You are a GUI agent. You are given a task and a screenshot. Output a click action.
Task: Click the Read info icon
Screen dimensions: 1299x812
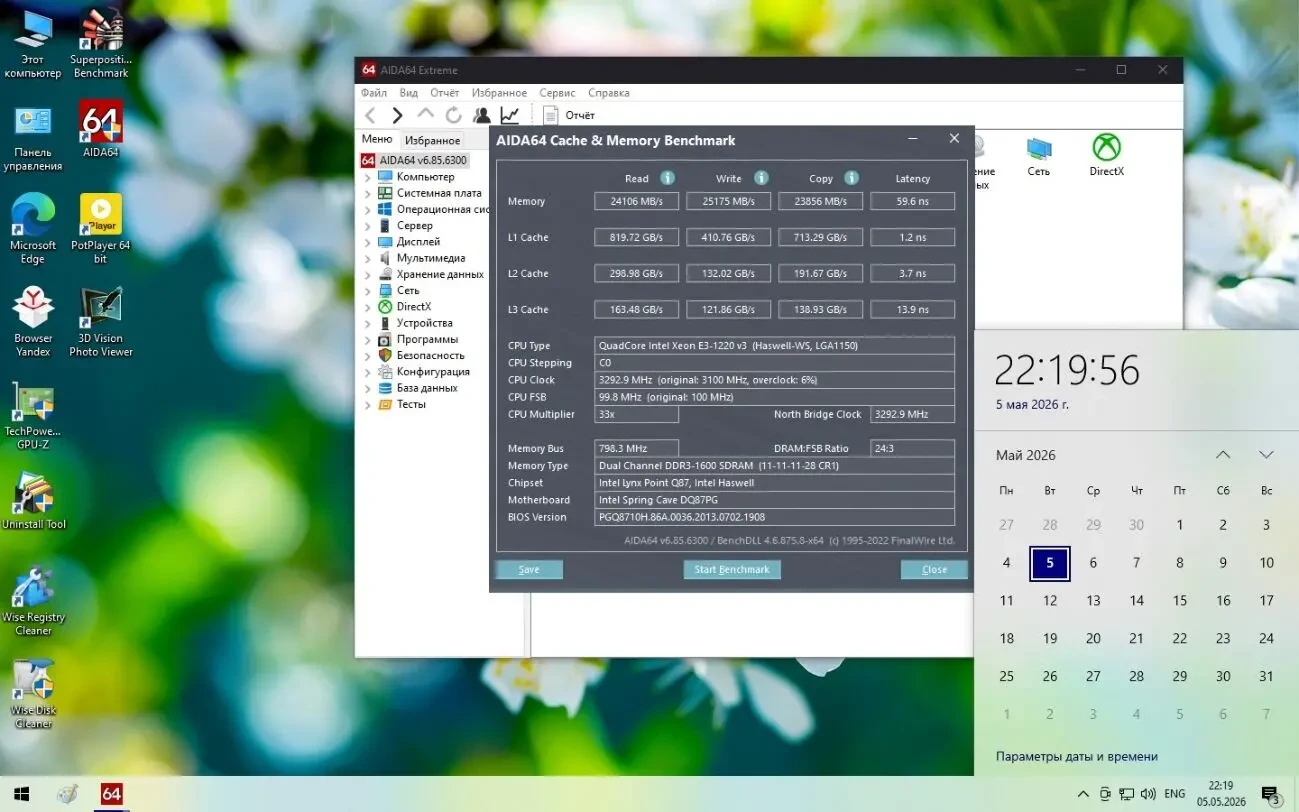tap(667, 178)
